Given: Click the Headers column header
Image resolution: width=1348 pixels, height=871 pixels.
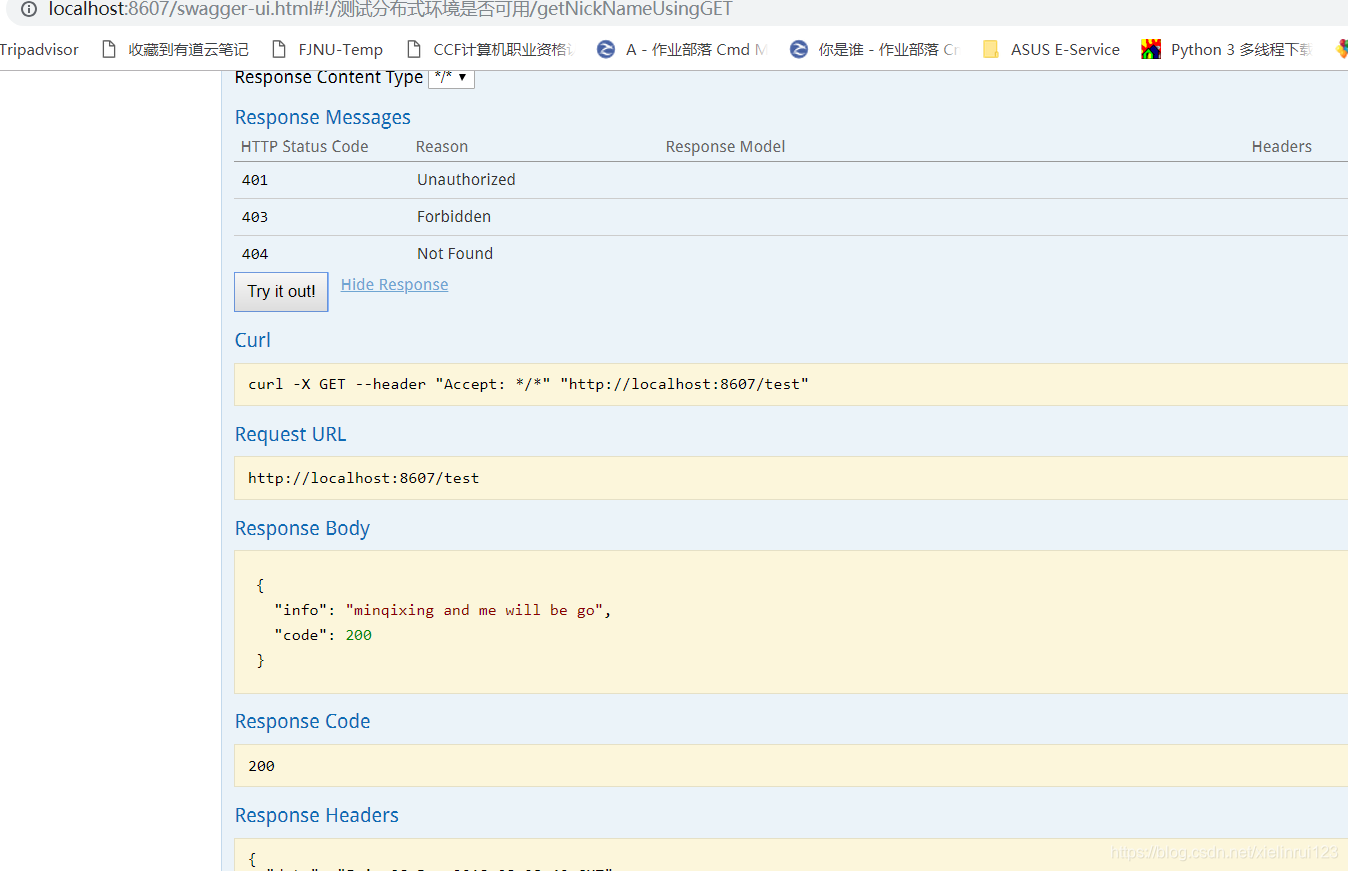Looking at the screenshot, I should point(1281,147).
